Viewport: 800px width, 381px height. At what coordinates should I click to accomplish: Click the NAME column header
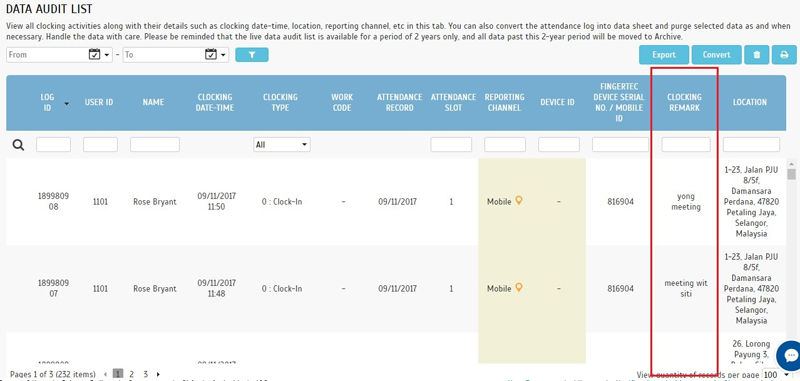[154, 103]
